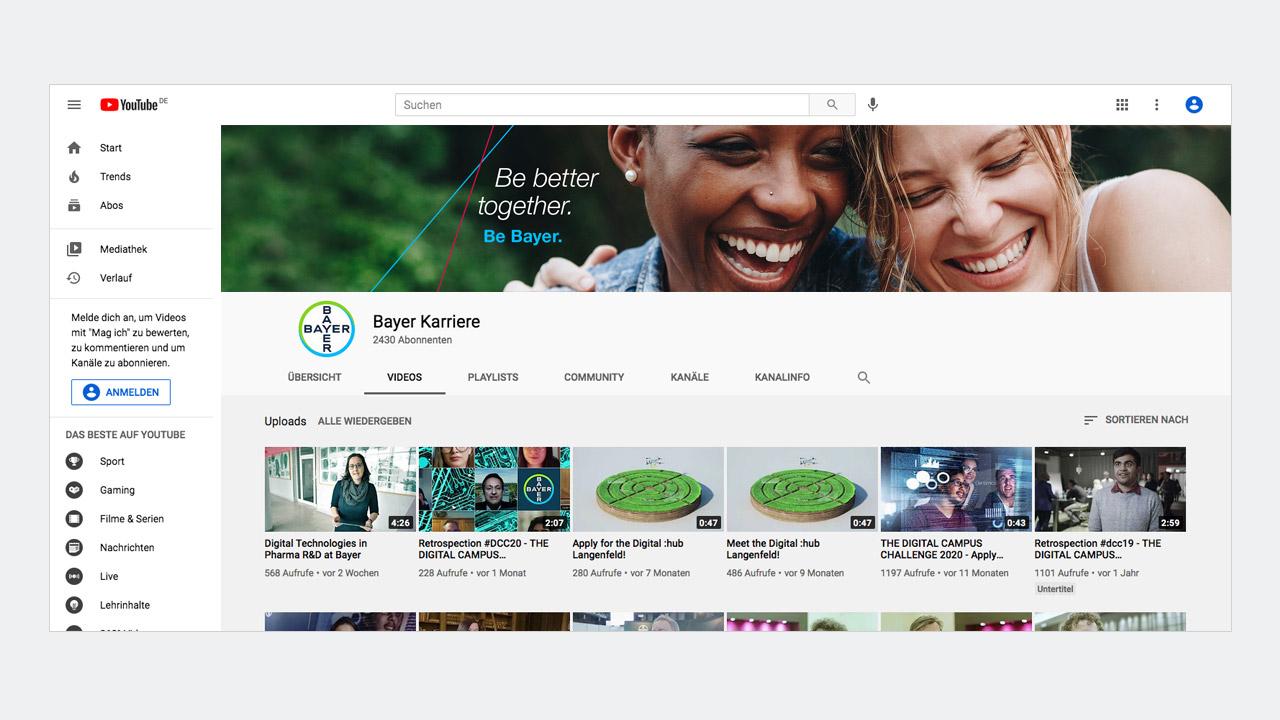Open the Playlists tab
The height and width of the screenshot is (720, 1280).
point(493,378)
